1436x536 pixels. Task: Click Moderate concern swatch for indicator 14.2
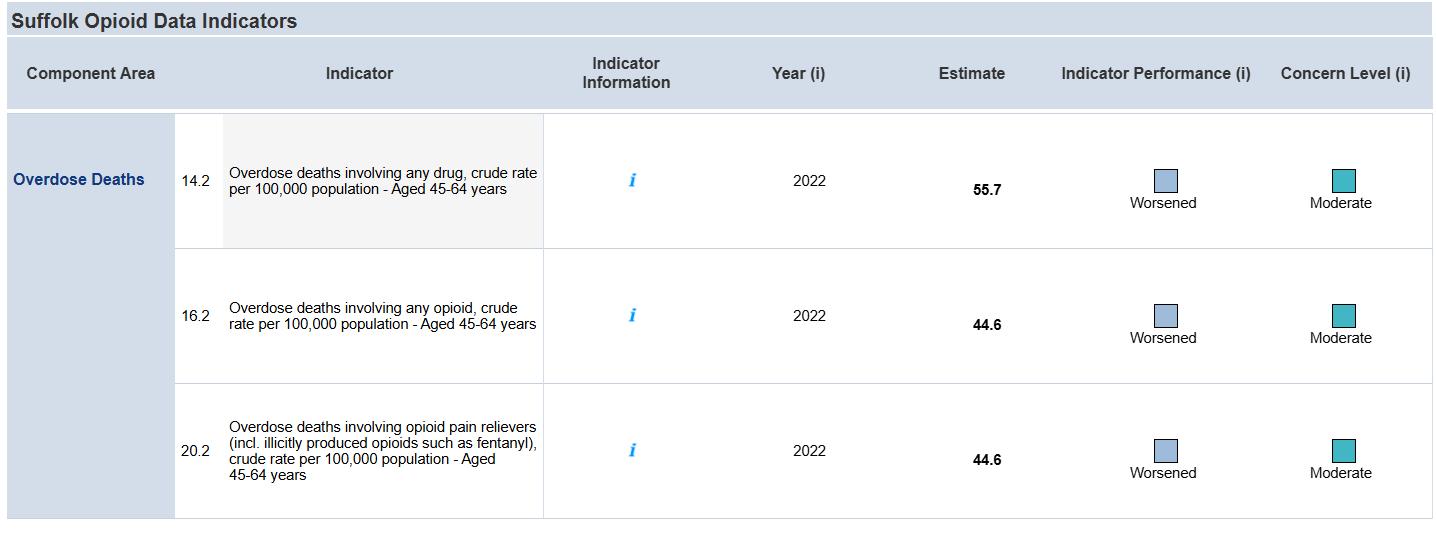tap(1343, 181)
